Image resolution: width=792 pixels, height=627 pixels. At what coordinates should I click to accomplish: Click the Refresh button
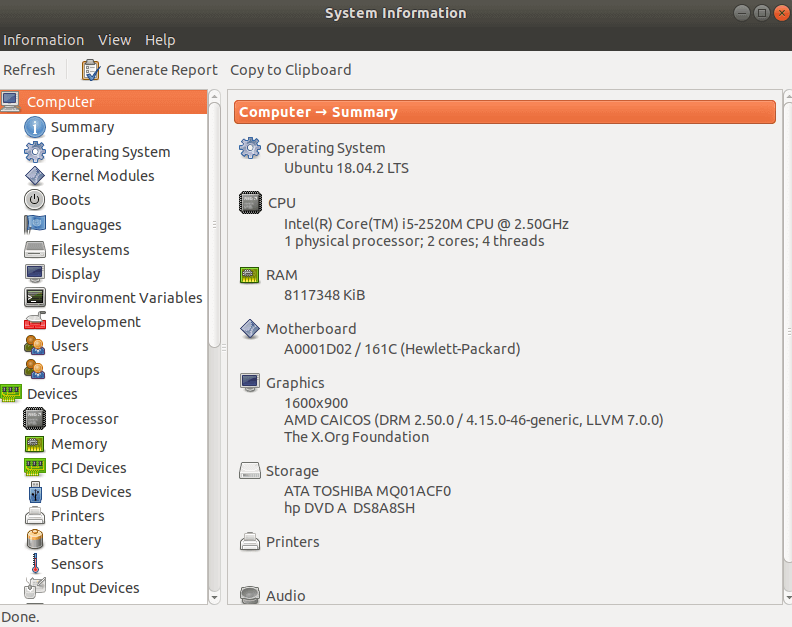coord(29,70)
